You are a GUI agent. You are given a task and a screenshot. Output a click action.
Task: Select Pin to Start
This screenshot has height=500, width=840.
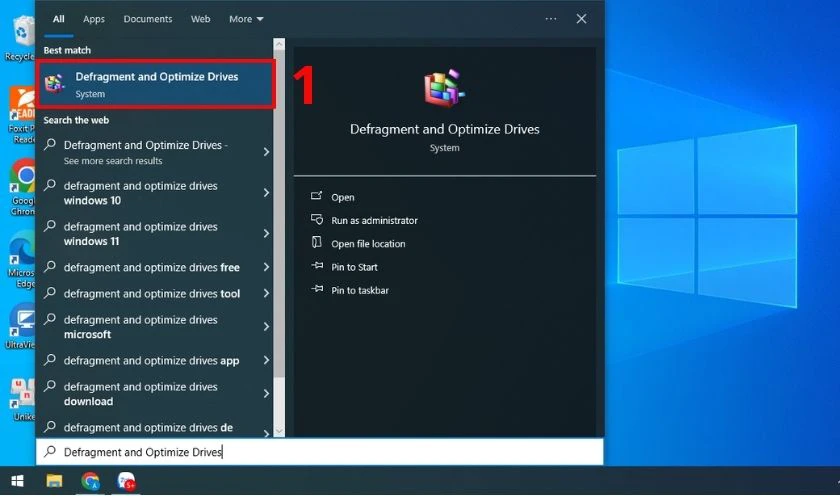coord(354,267)
